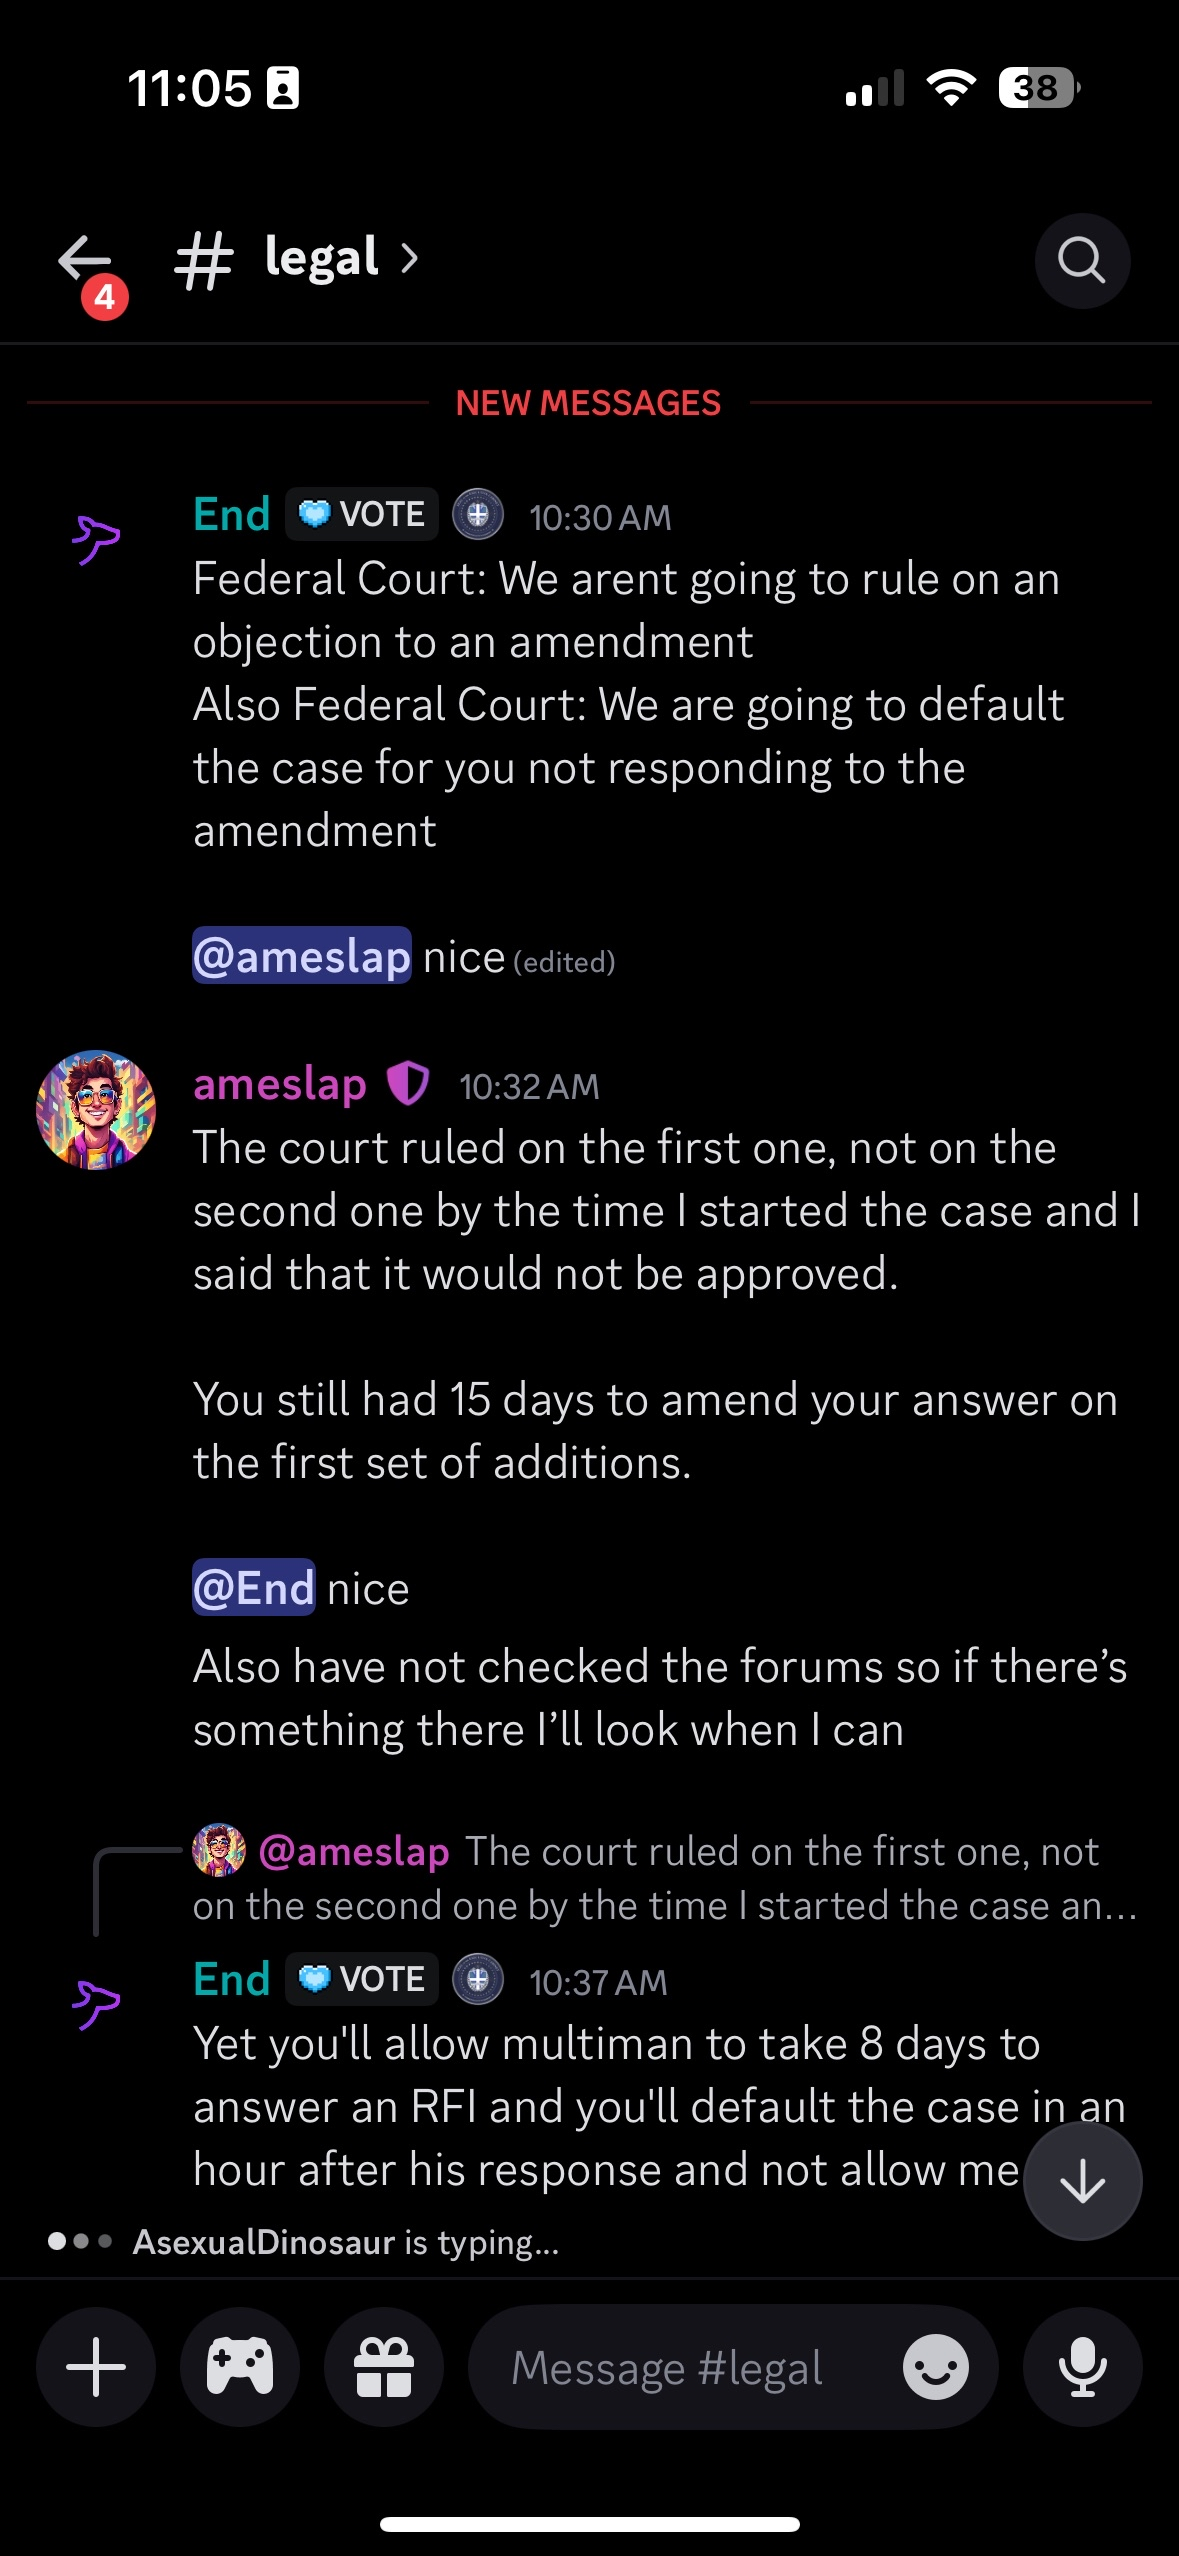Open the @ameslap mention link
Screen dimensions: 1179x2556
point(302,956)
